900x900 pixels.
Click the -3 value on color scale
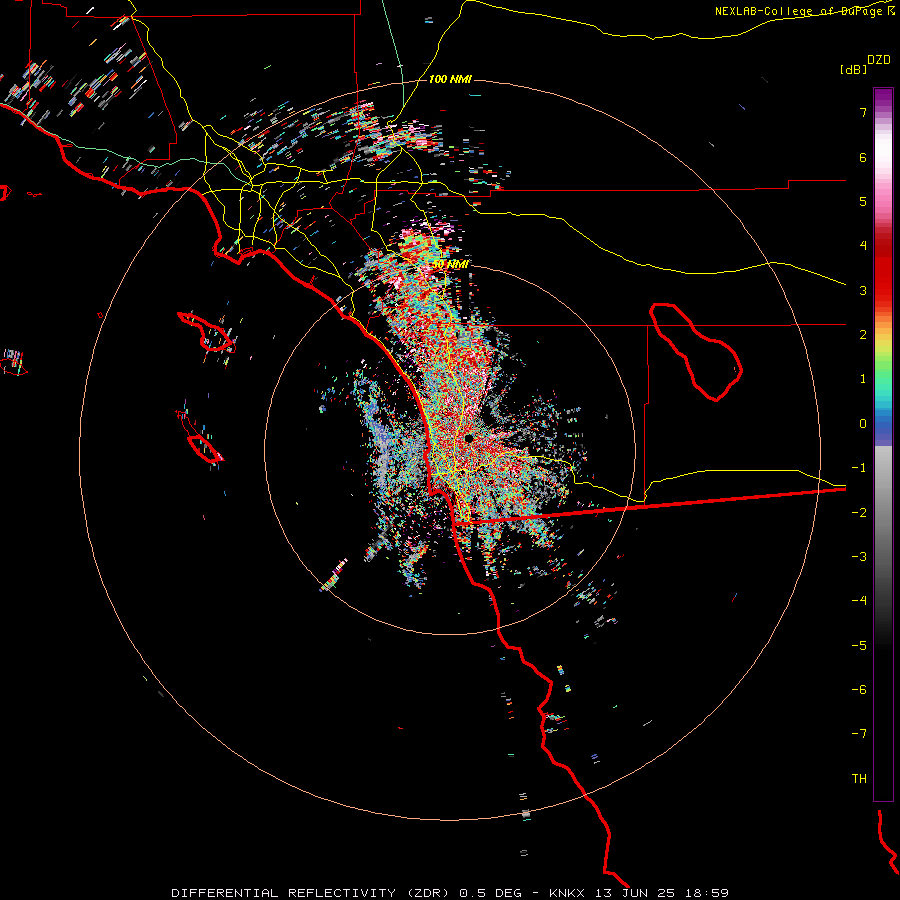859,557
